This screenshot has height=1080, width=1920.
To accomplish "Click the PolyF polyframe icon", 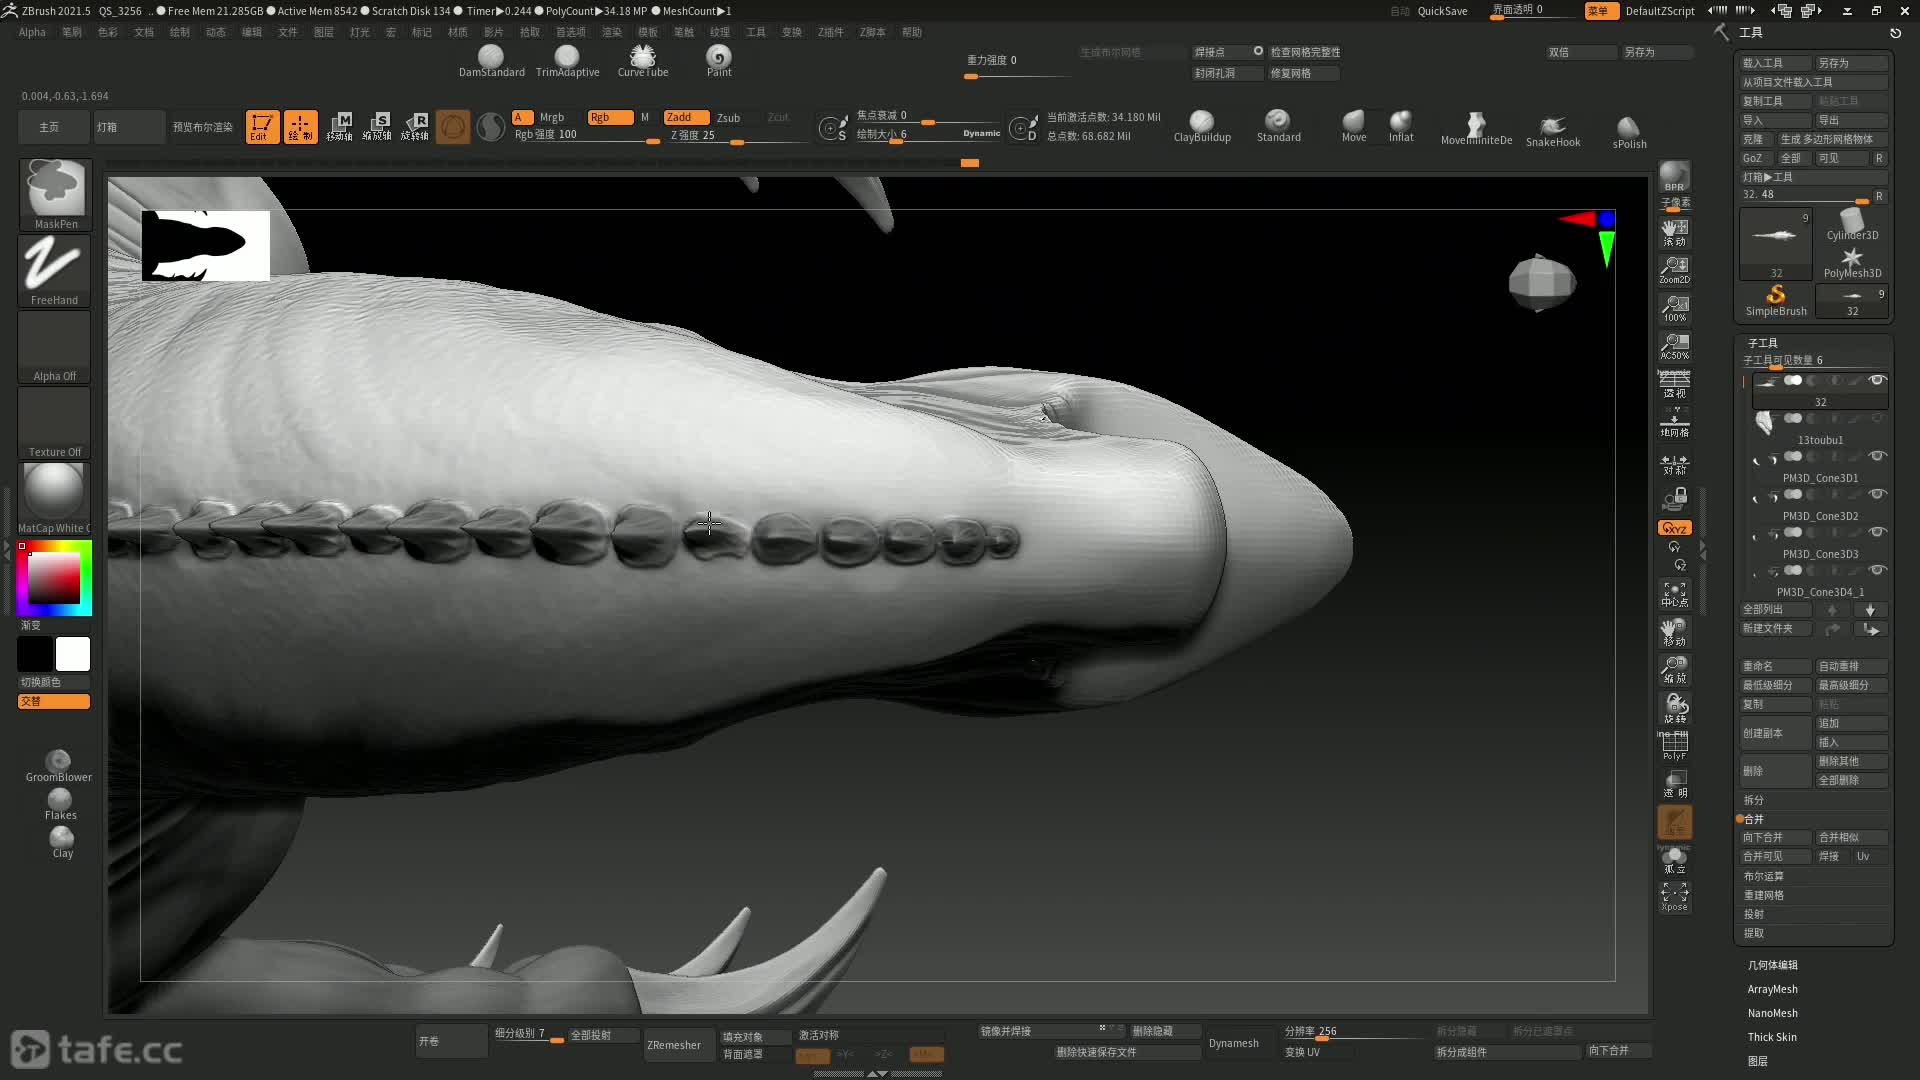I will (1674, 746).
